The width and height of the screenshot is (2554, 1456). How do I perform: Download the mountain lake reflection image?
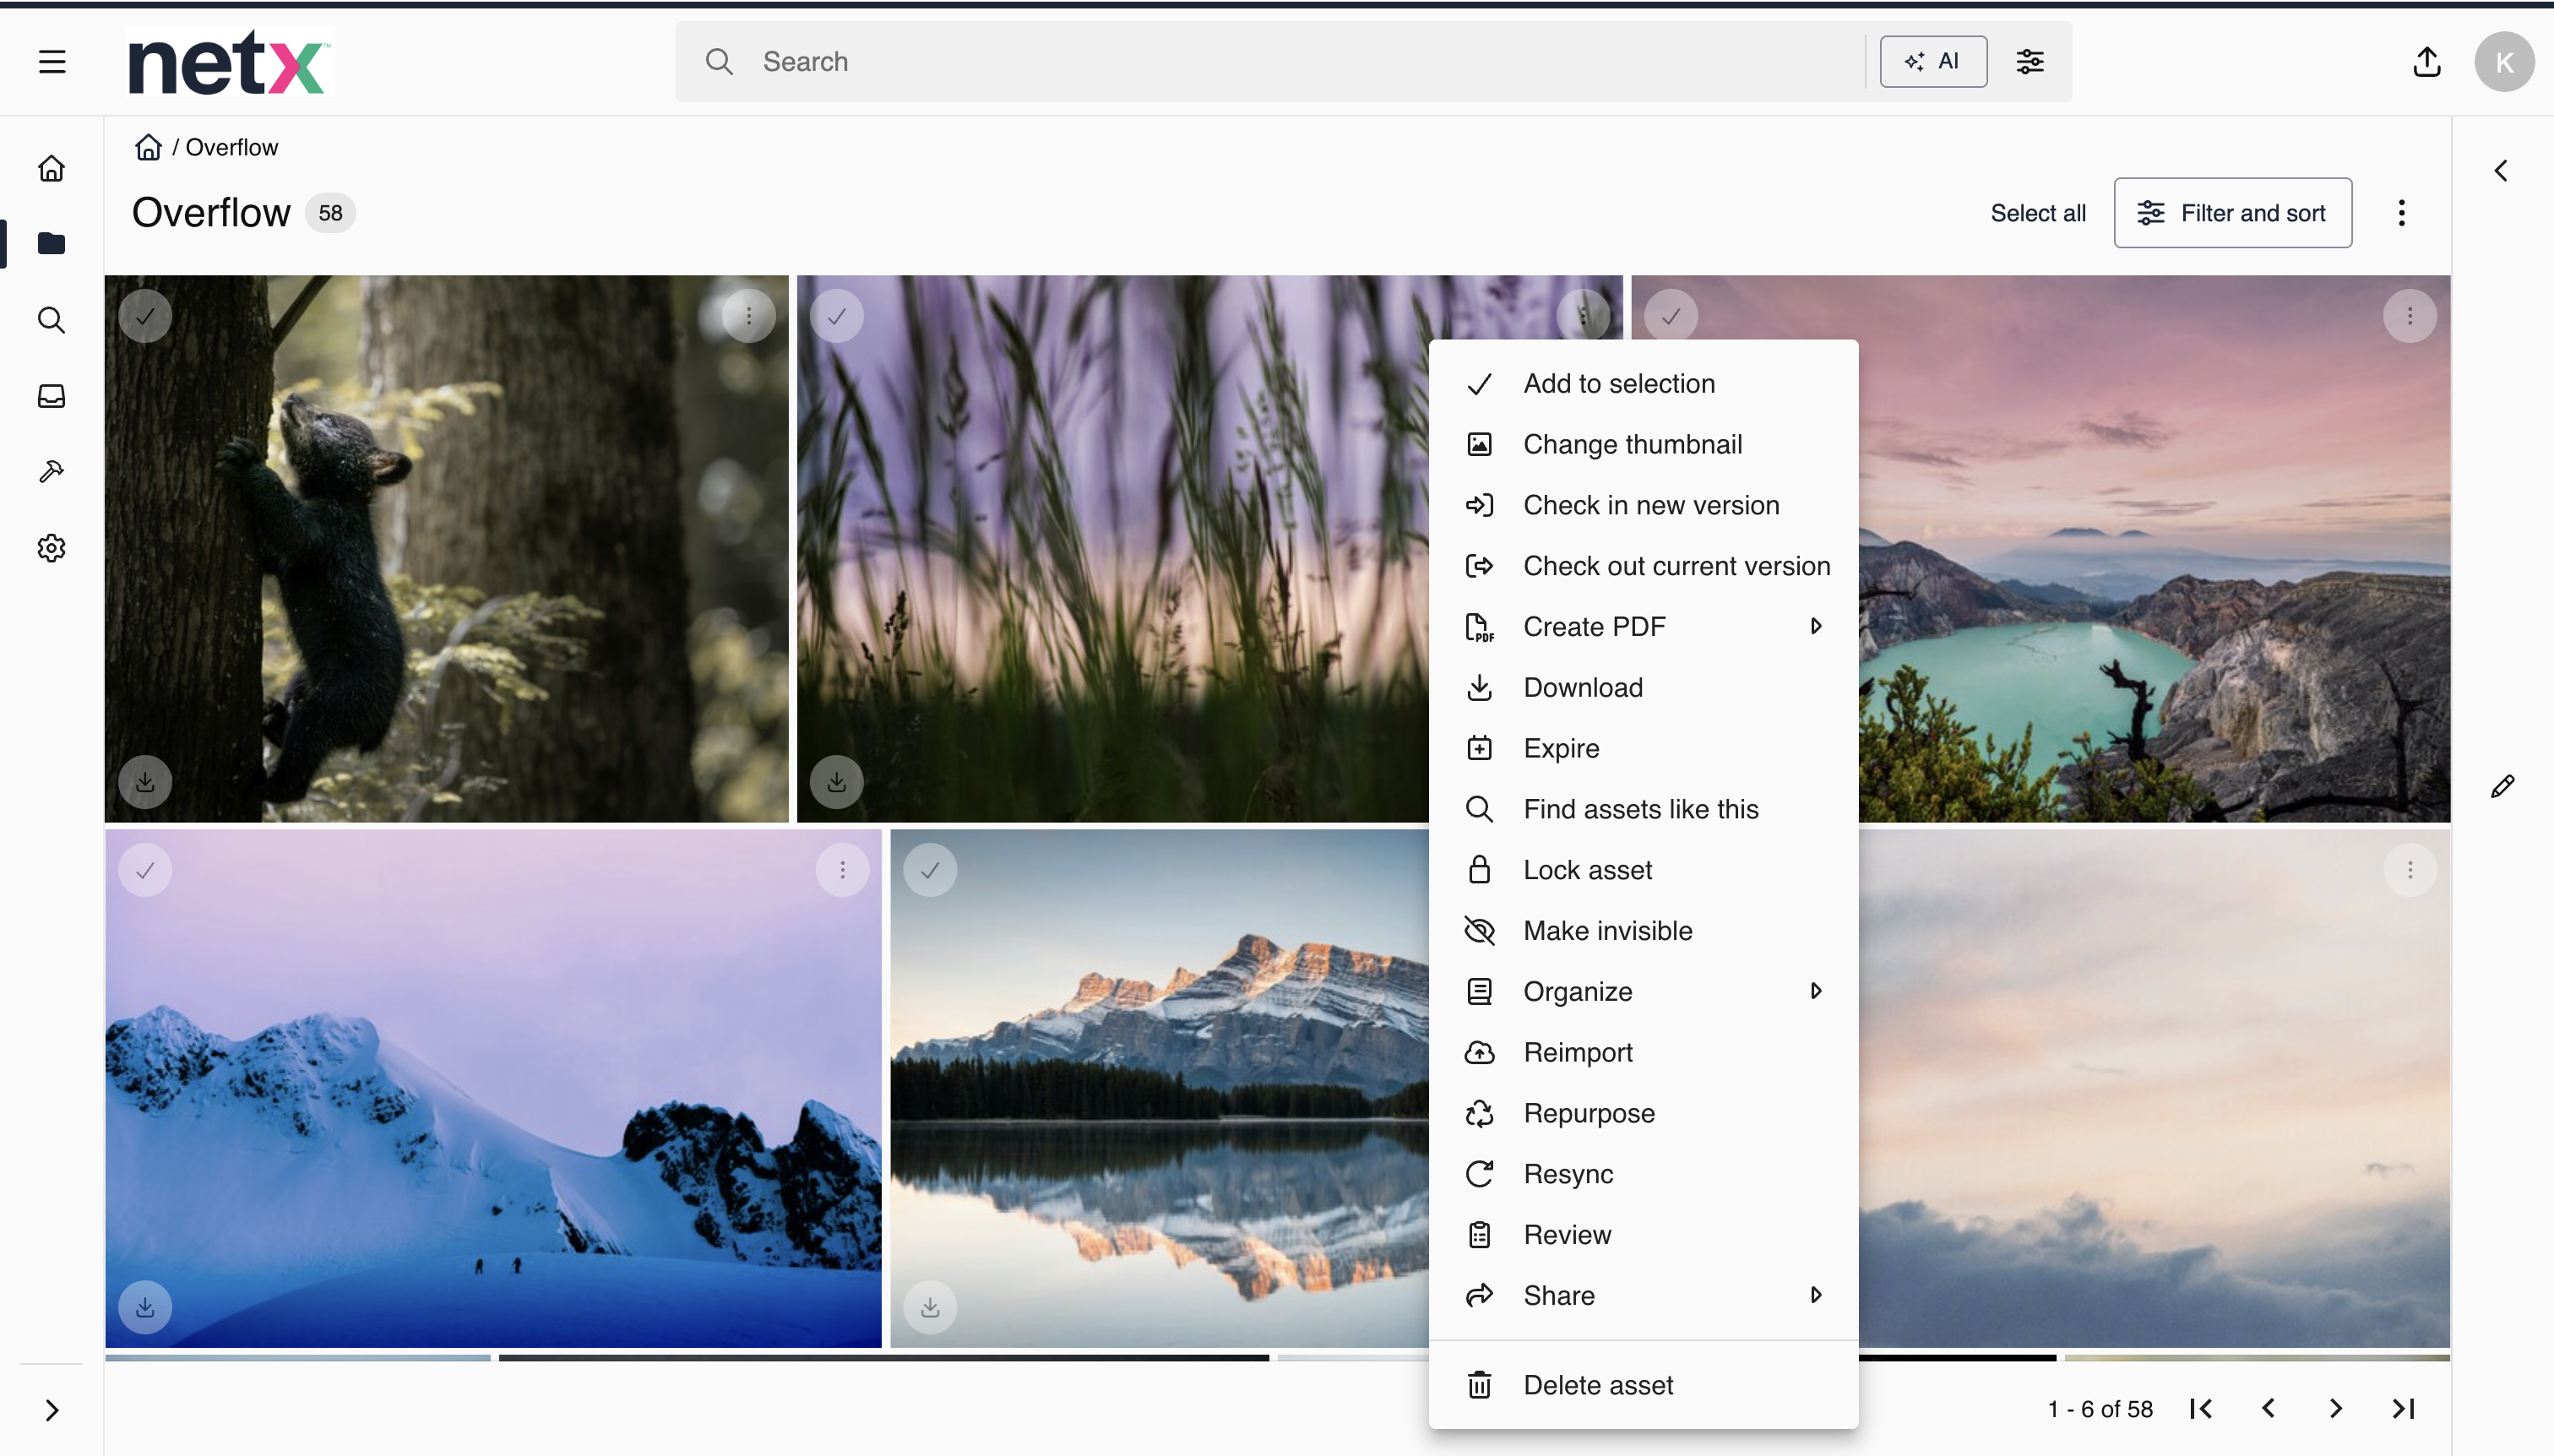[930, 1307]
